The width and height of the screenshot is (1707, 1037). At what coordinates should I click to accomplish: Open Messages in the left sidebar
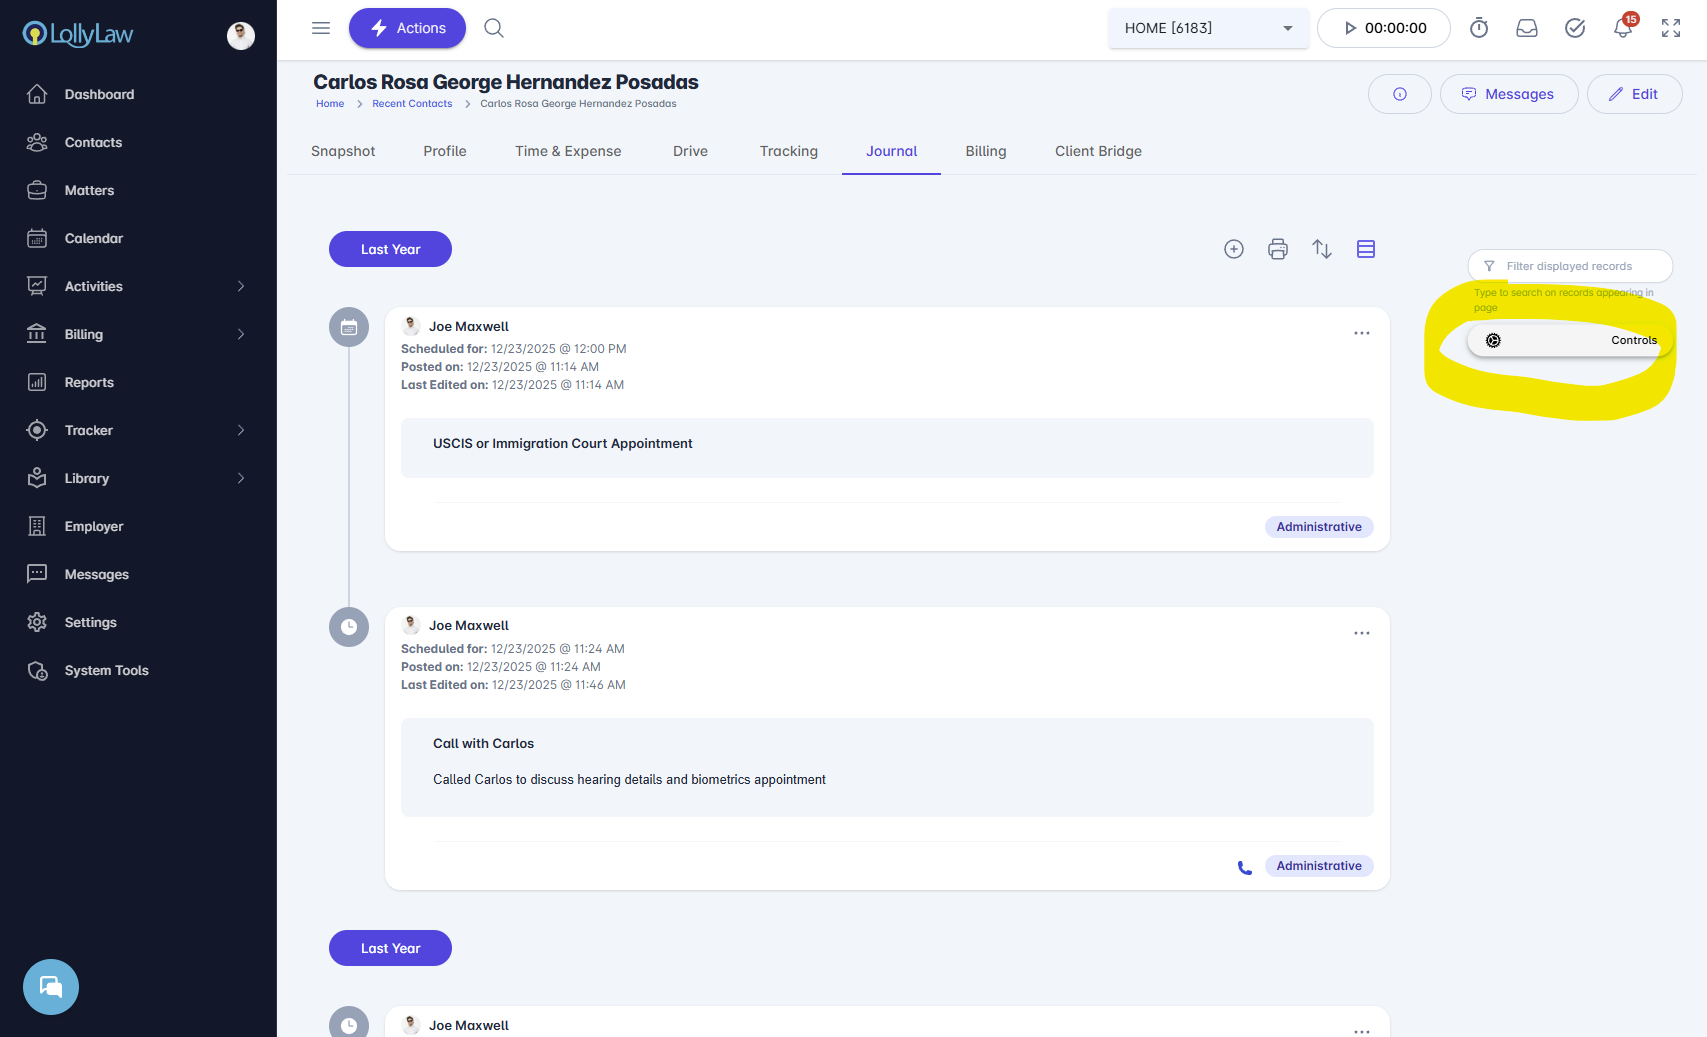[96, 574]
